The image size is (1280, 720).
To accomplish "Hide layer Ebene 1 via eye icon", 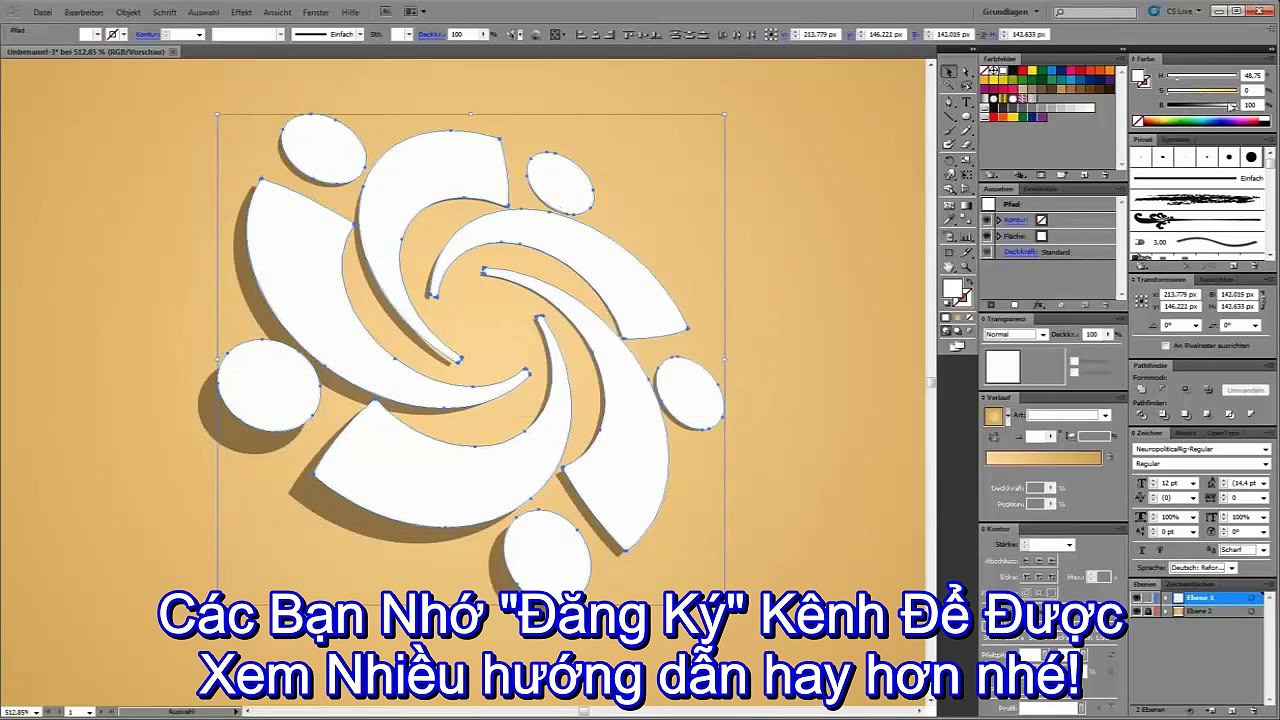I will (x=1136, y=598).
